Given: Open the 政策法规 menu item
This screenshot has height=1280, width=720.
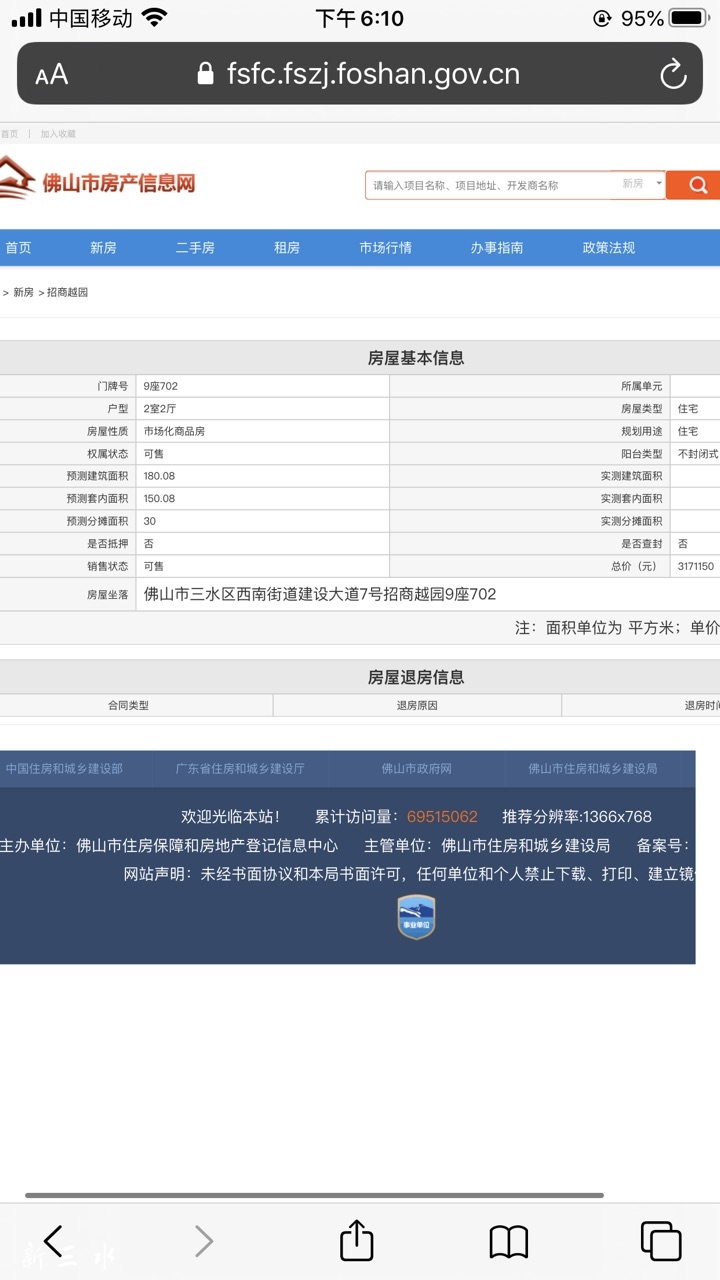Looking at the screenshot, I should pos(608,248).
